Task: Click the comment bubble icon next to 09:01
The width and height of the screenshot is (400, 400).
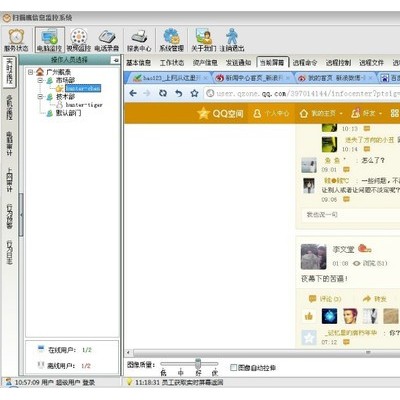Action: [346, 170]
